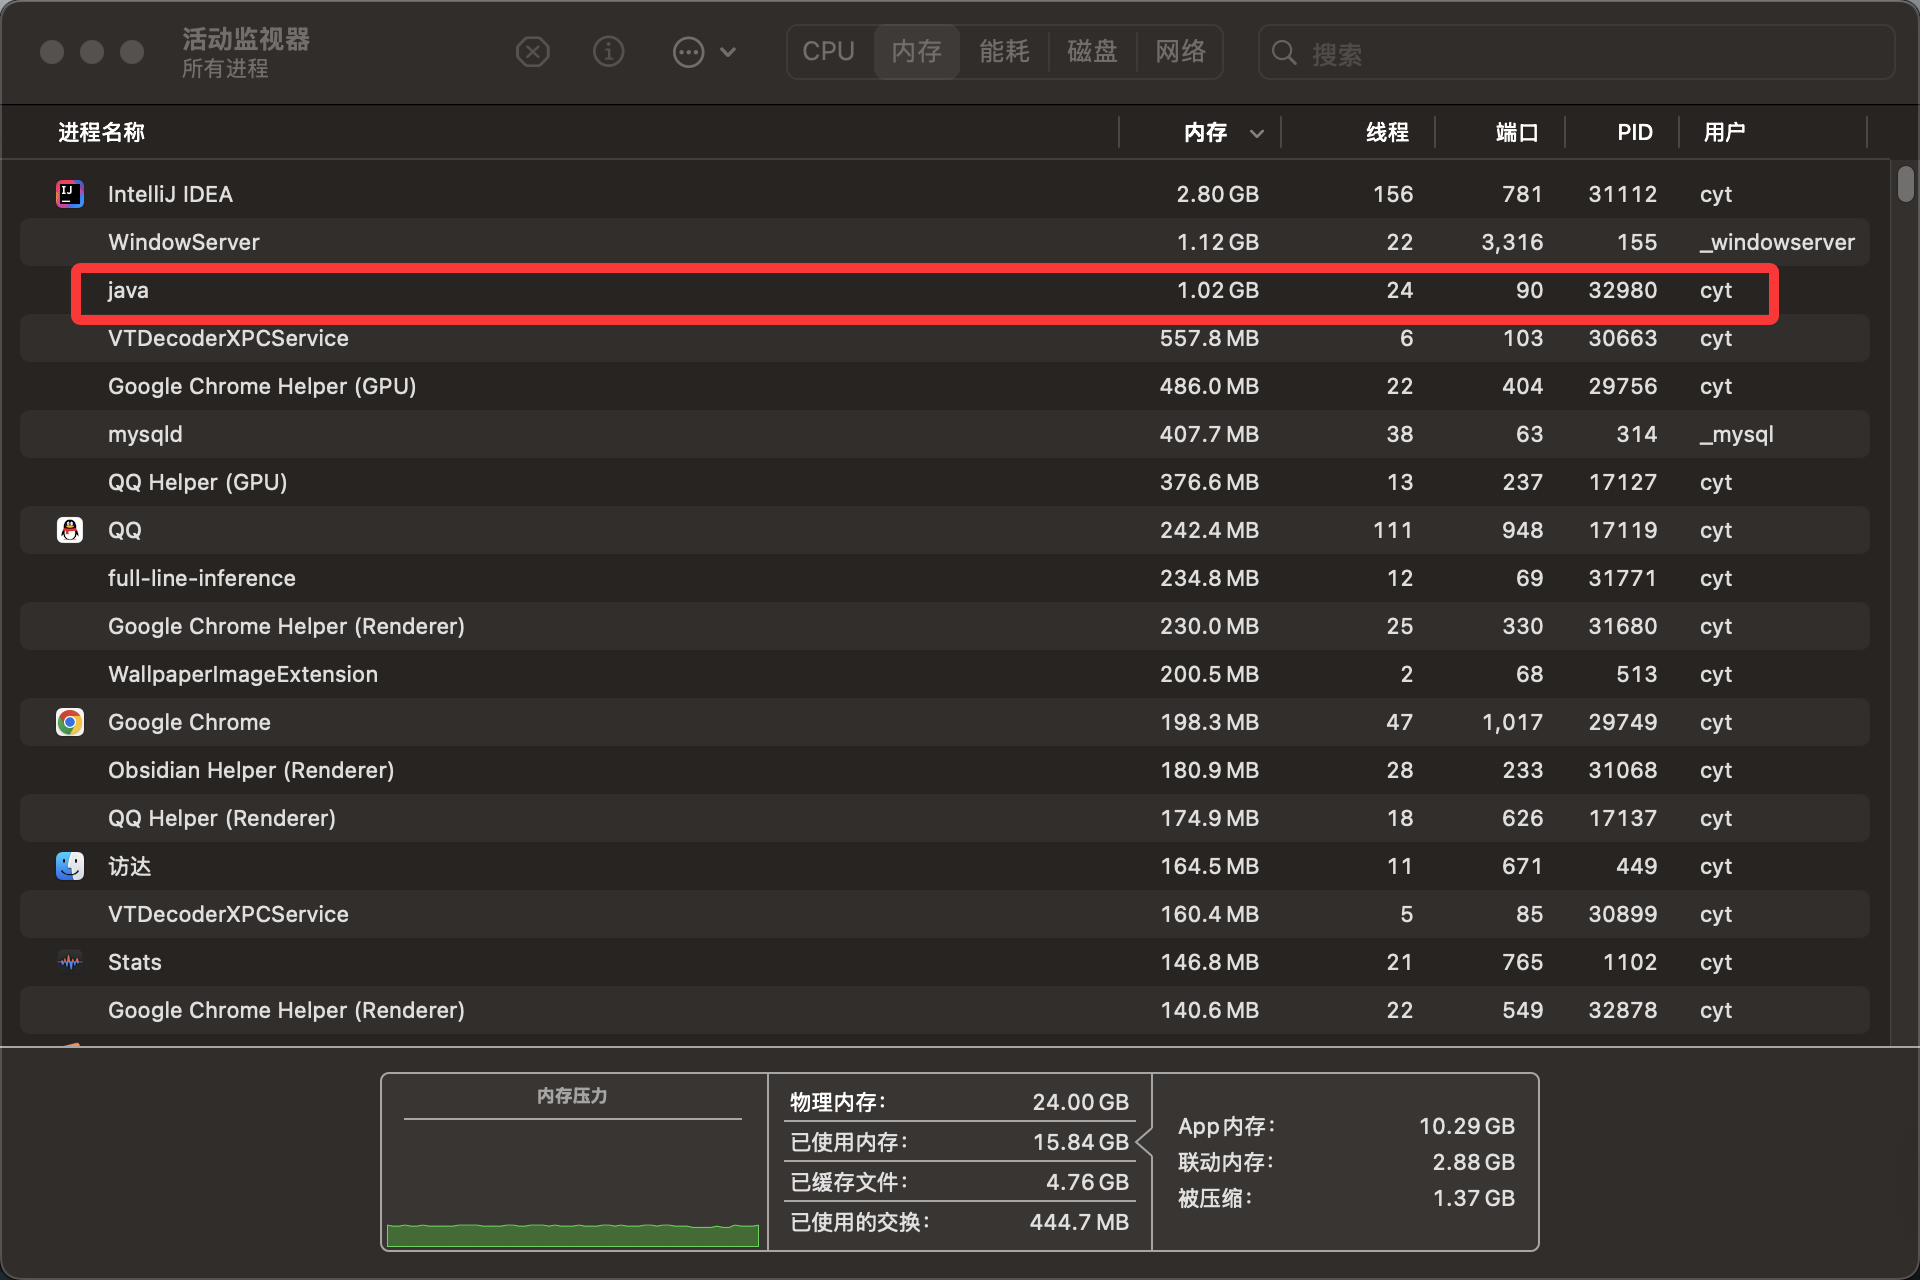Open process info inspector icon
The image size is (1920, 1280).
[608, 52]
